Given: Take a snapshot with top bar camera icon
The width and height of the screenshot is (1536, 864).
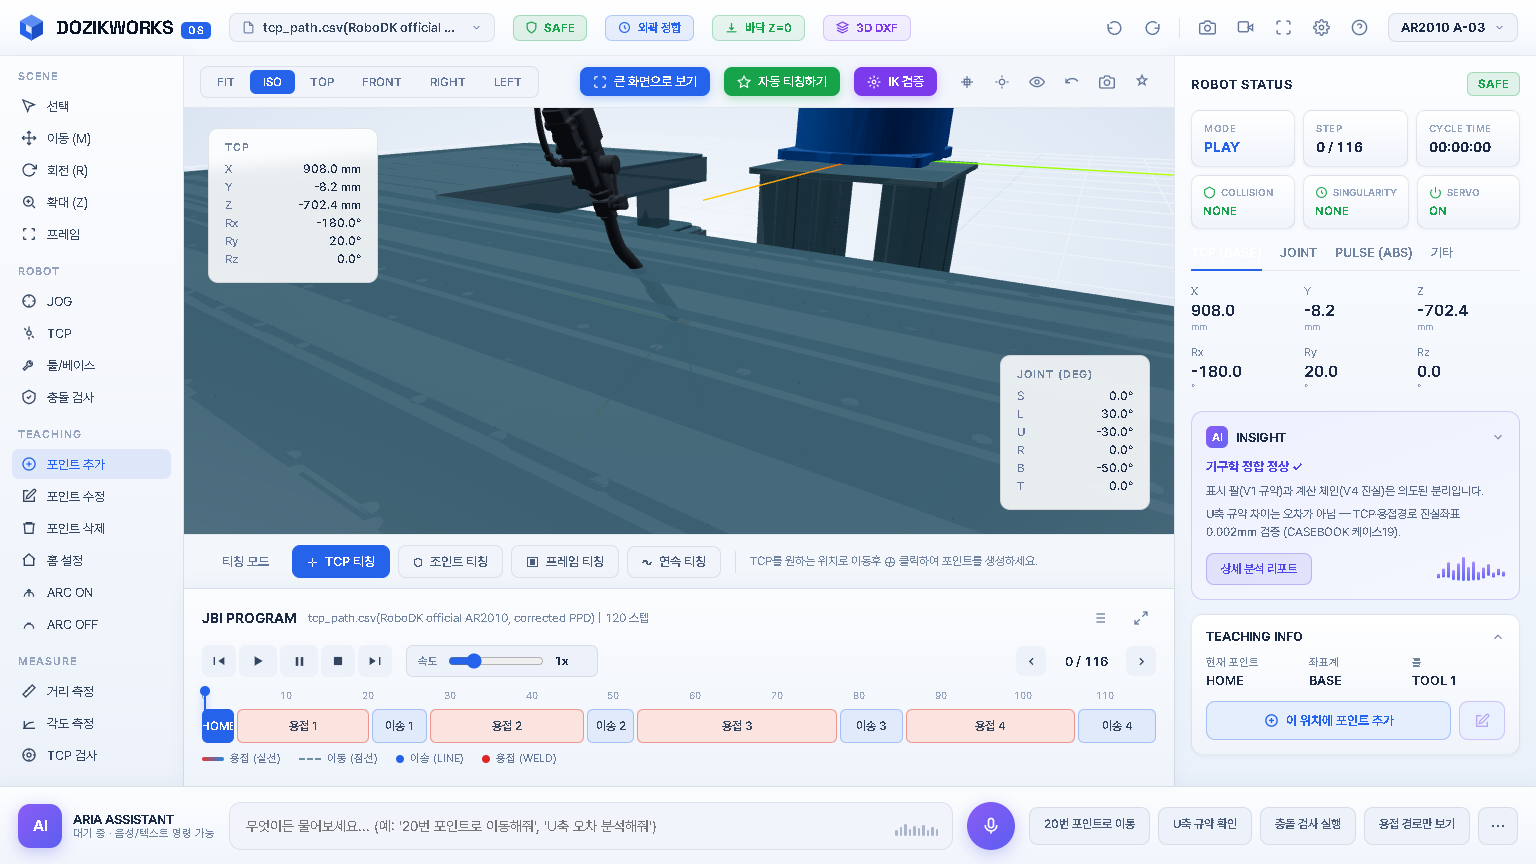Looking at the screenshot, I should tap(1207, 28).
